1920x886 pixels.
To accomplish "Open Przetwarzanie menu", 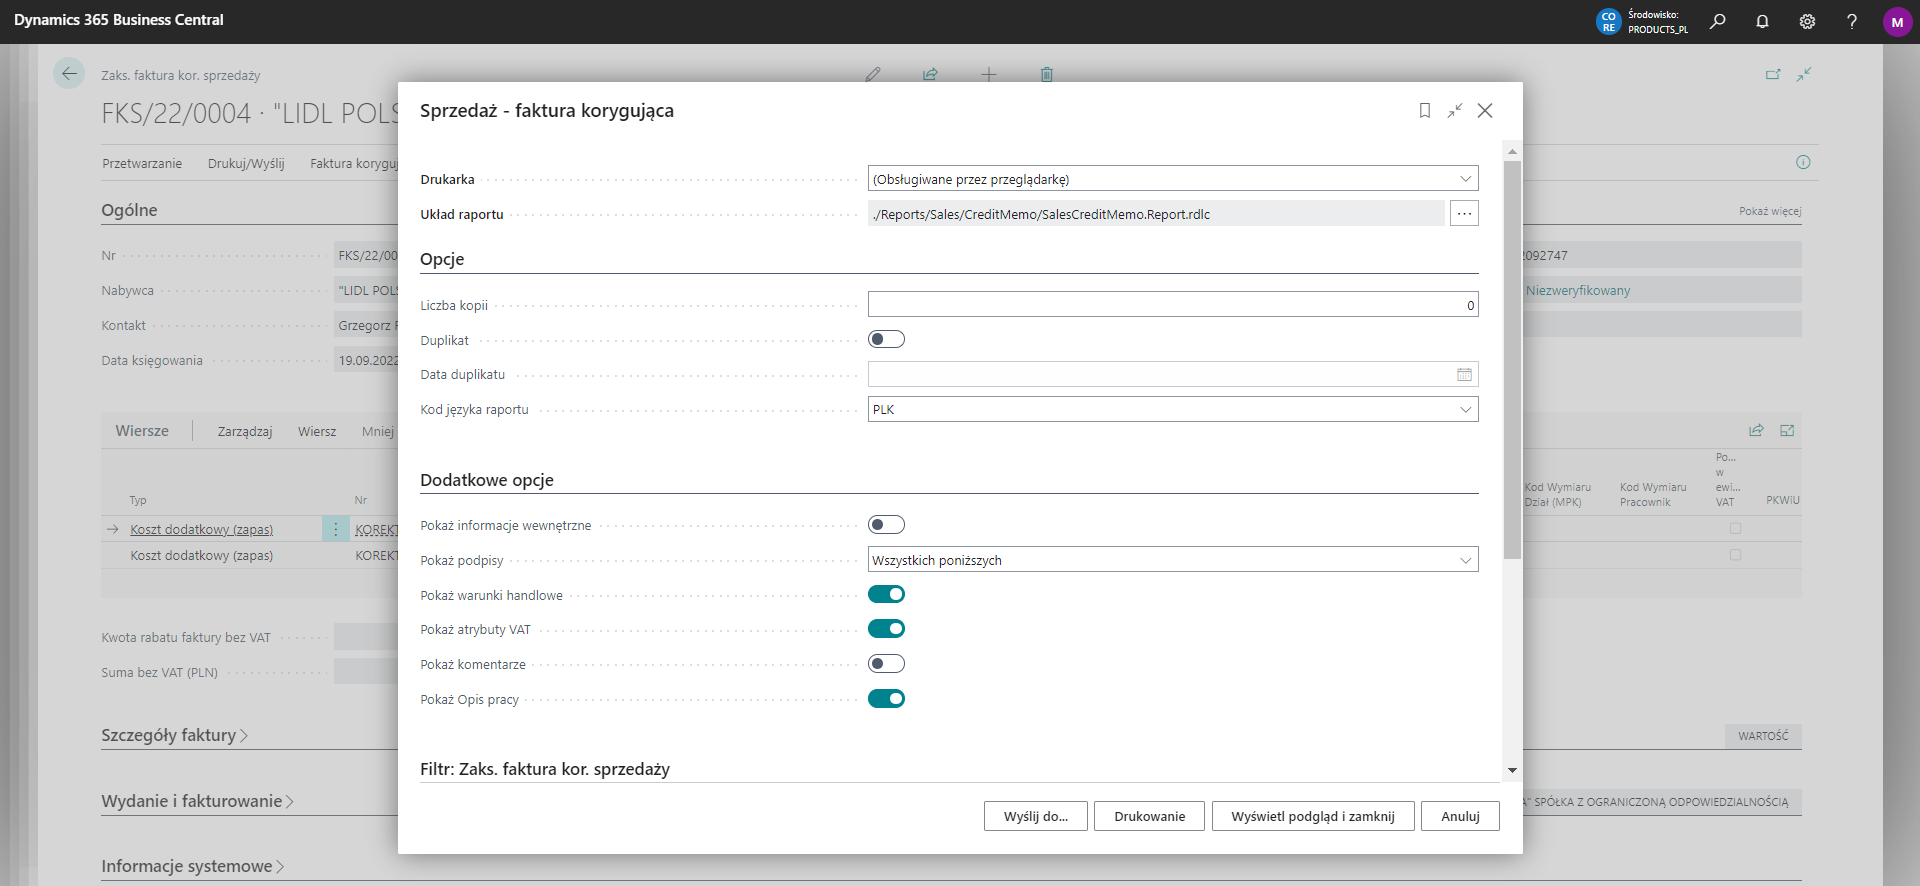I will [x=142, y=163].
